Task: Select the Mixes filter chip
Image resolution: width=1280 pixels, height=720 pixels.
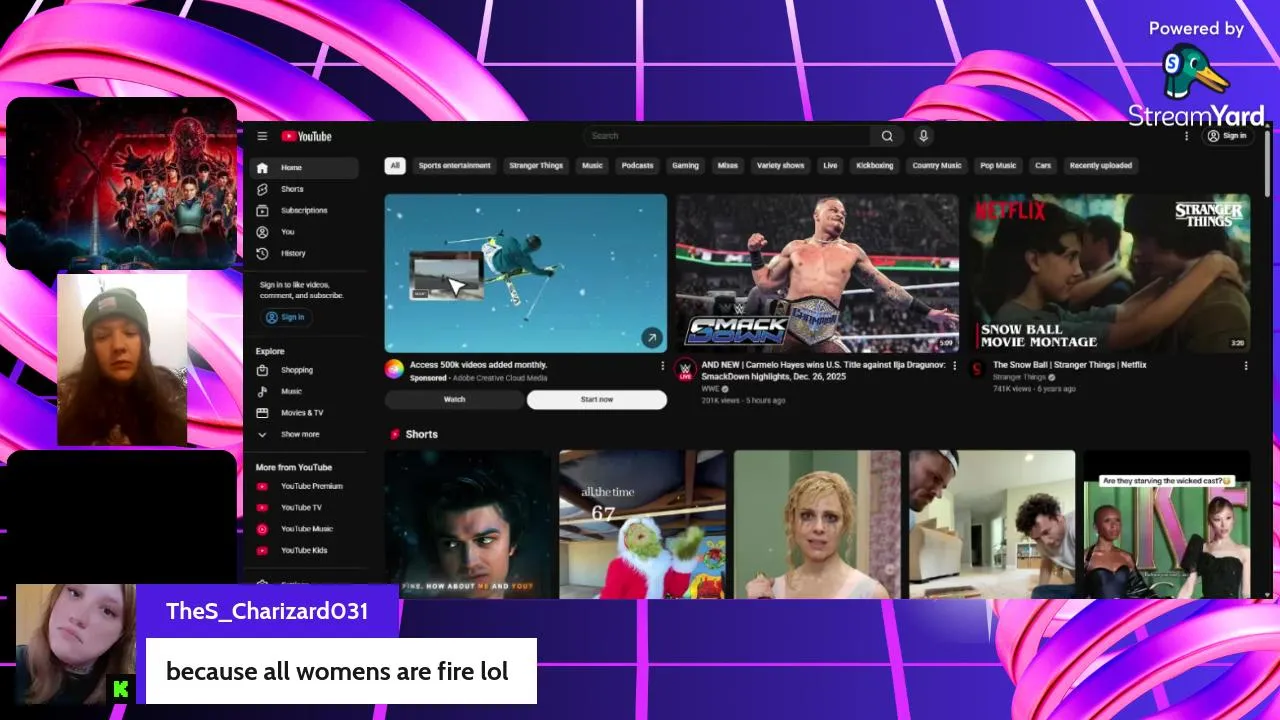Action: click(728, 166)
